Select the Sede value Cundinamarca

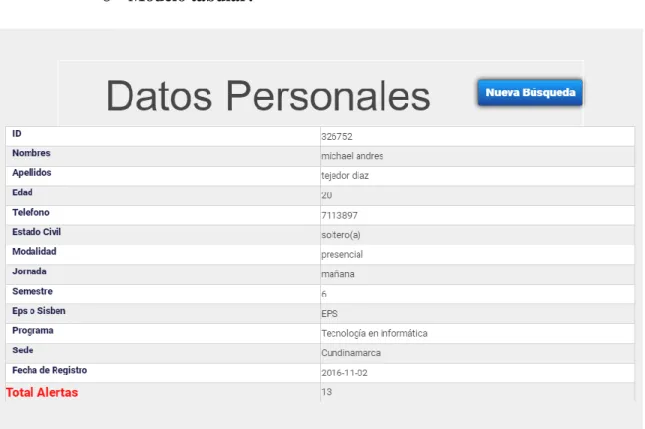351,353
